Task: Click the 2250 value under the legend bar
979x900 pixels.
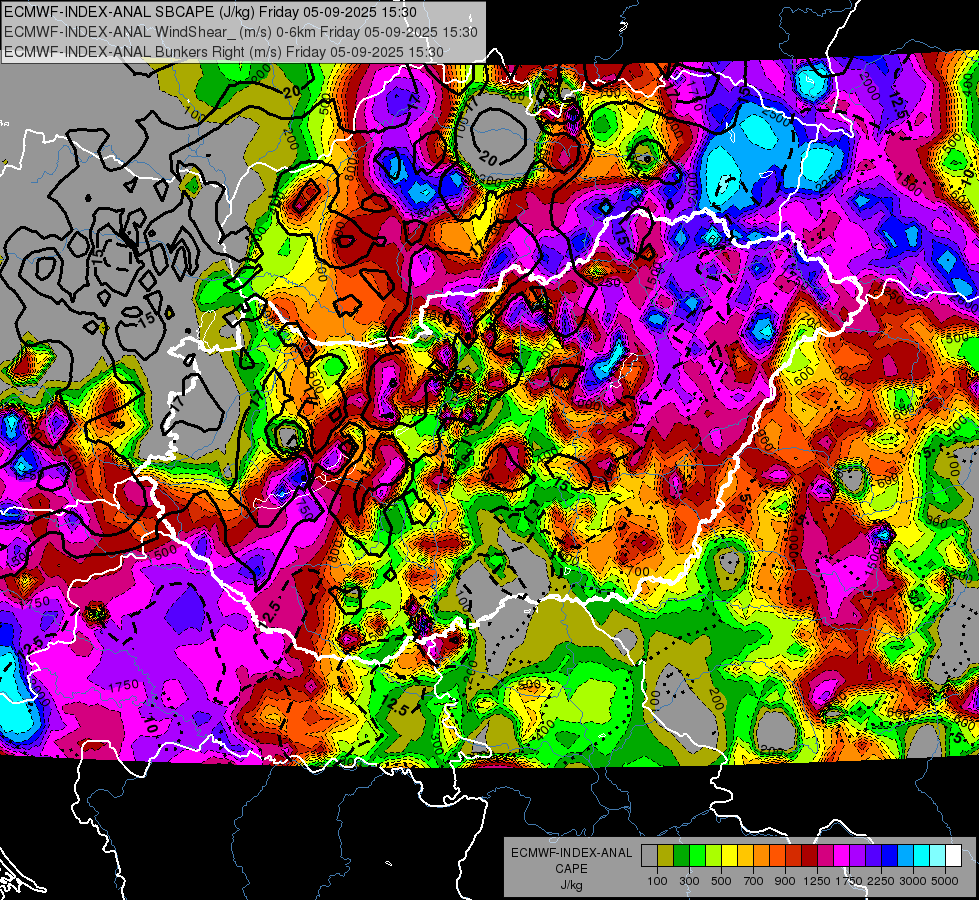Action: (881, 881)
